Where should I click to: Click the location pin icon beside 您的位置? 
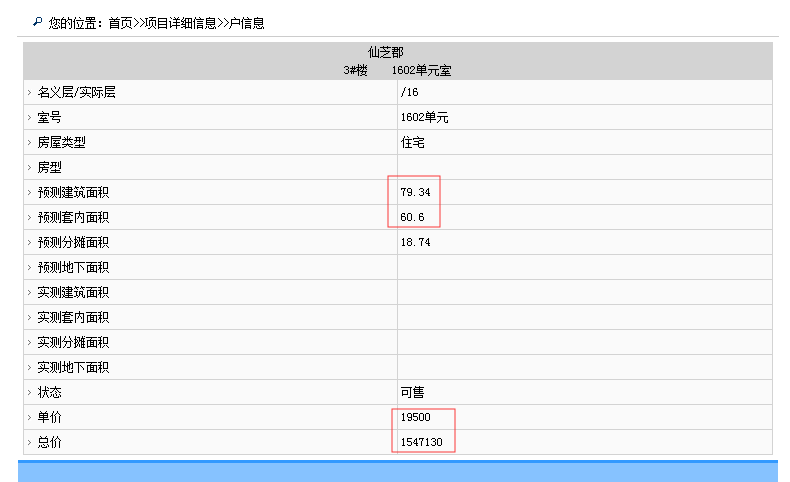coord(37,22)
